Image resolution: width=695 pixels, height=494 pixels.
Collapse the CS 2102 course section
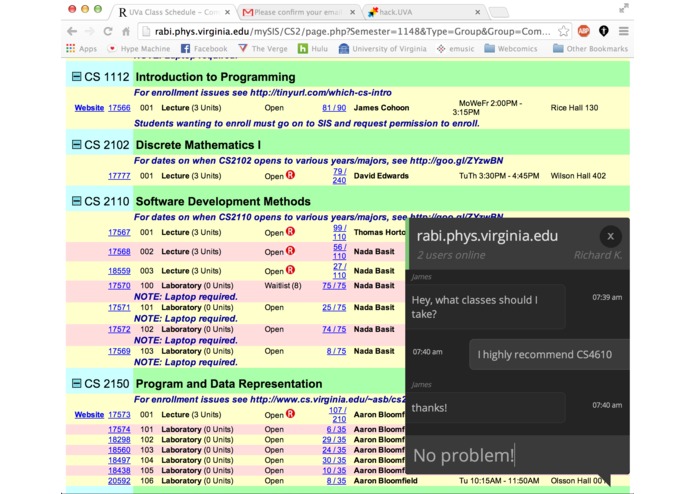point(76,144)
